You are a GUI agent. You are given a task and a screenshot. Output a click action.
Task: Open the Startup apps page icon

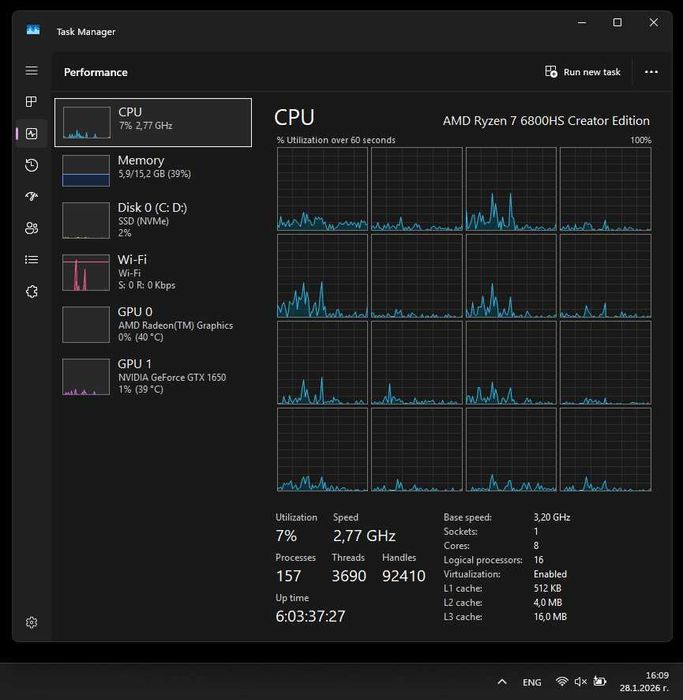click(x=32, y=196)
